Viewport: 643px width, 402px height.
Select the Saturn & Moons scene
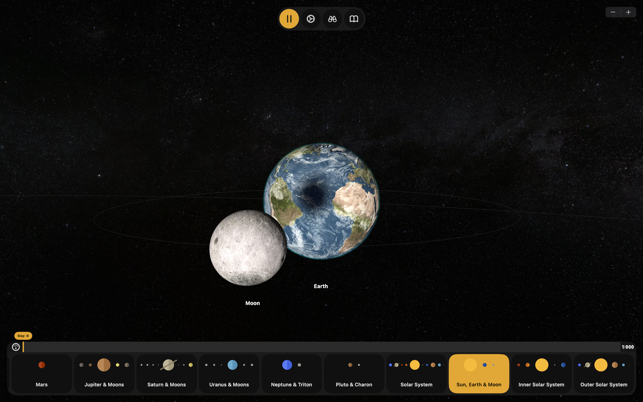[166, 374]
